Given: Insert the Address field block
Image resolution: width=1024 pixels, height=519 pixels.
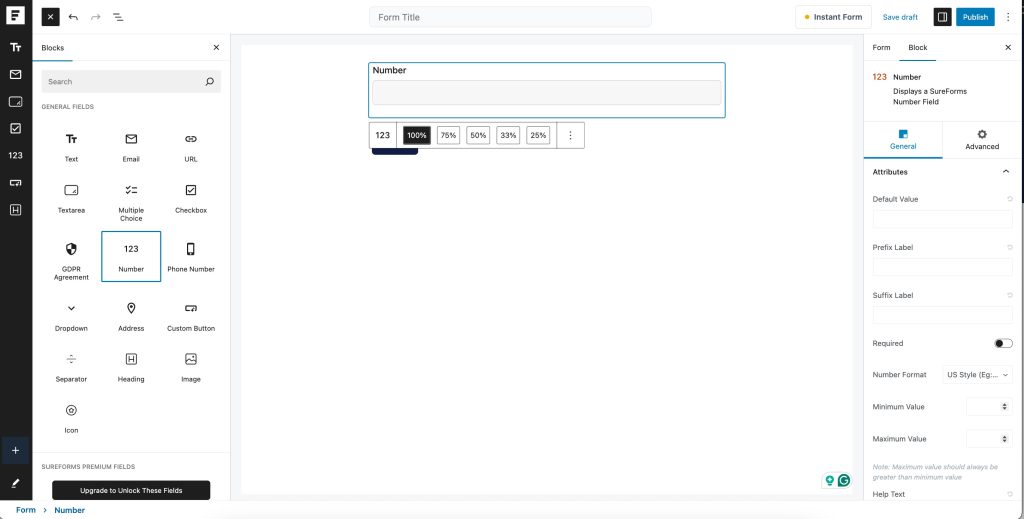Looking at the screenshot, I should point(131,315).
